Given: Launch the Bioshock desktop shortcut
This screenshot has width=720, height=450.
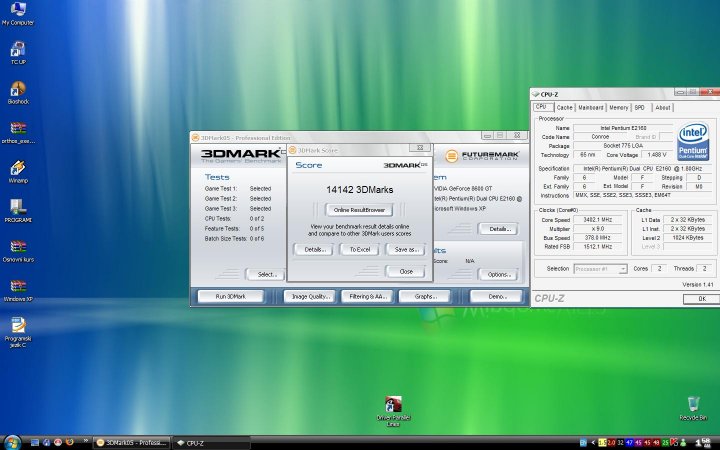Looking at the screenshot, I should tap(18, 92).
